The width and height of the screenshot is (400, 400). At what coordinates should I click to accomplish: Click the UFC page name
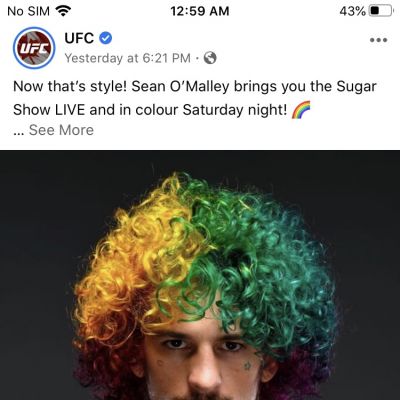coord(79,38)
